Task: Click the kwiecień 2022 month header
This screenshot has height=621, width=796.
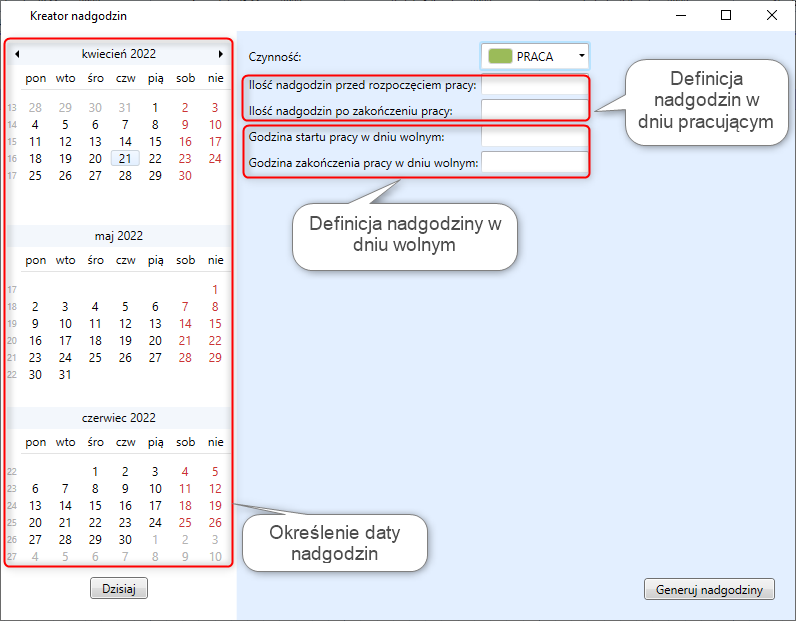Action: 119,54
